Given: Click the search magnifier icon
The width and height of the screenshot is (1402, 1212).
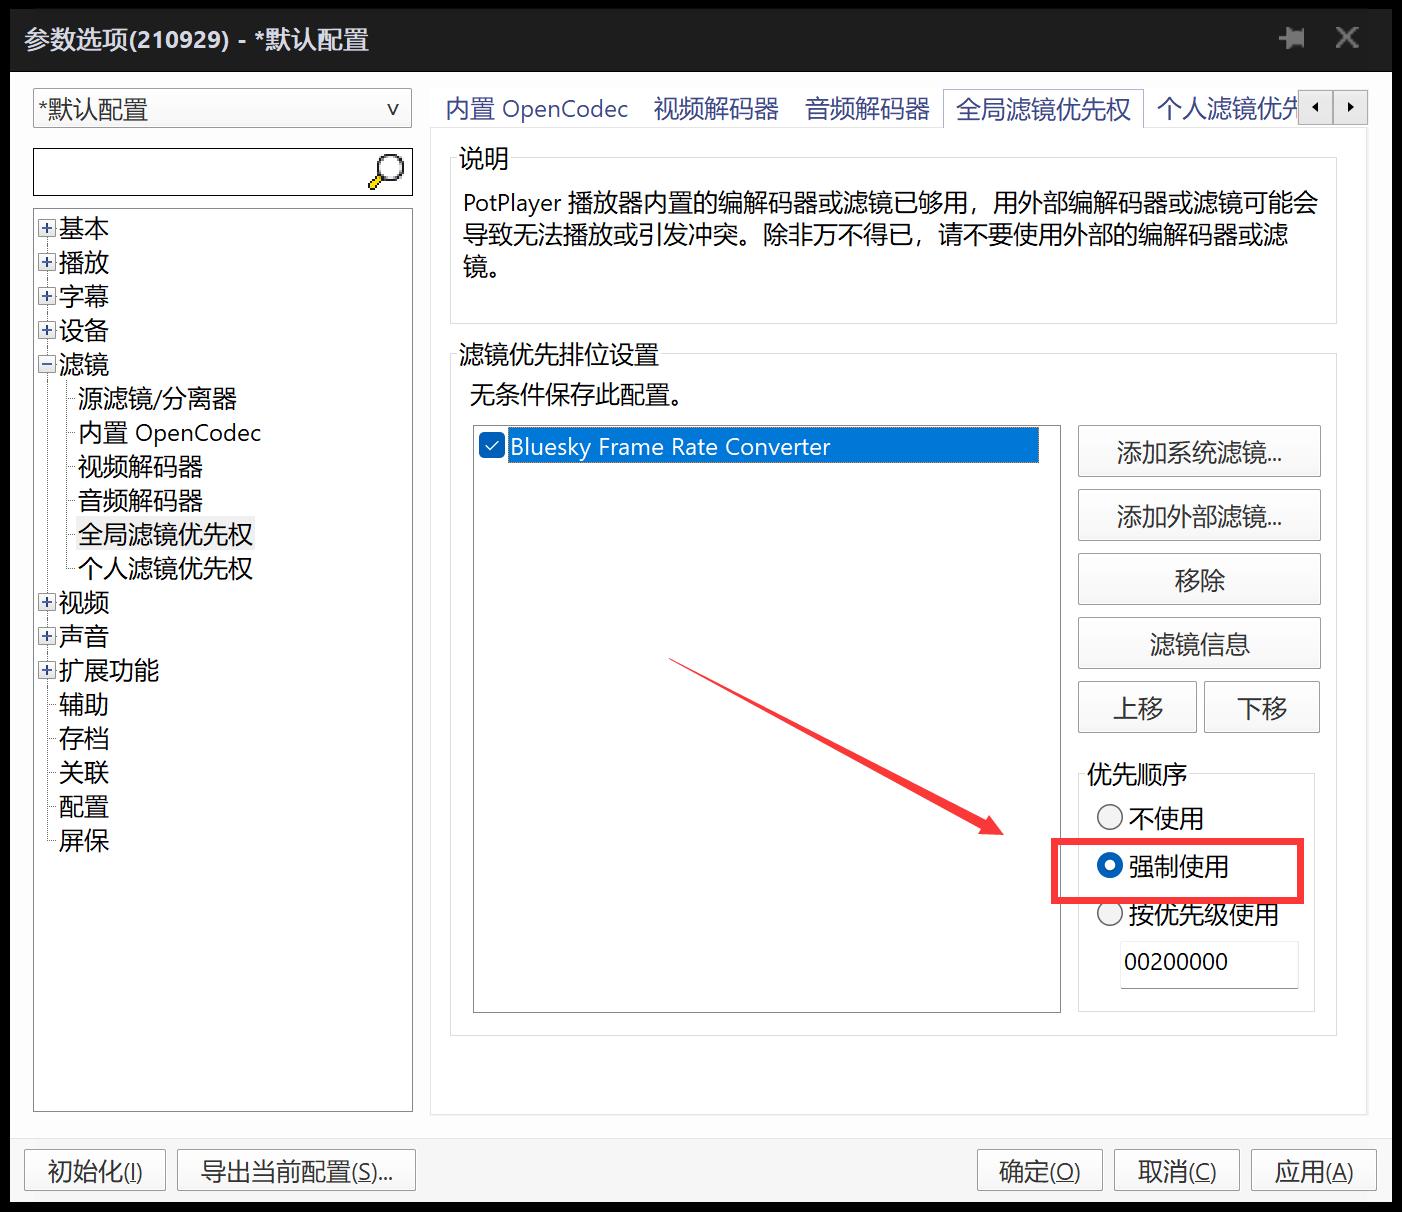Looking at the screenshot, I should [x=385, y=171].
